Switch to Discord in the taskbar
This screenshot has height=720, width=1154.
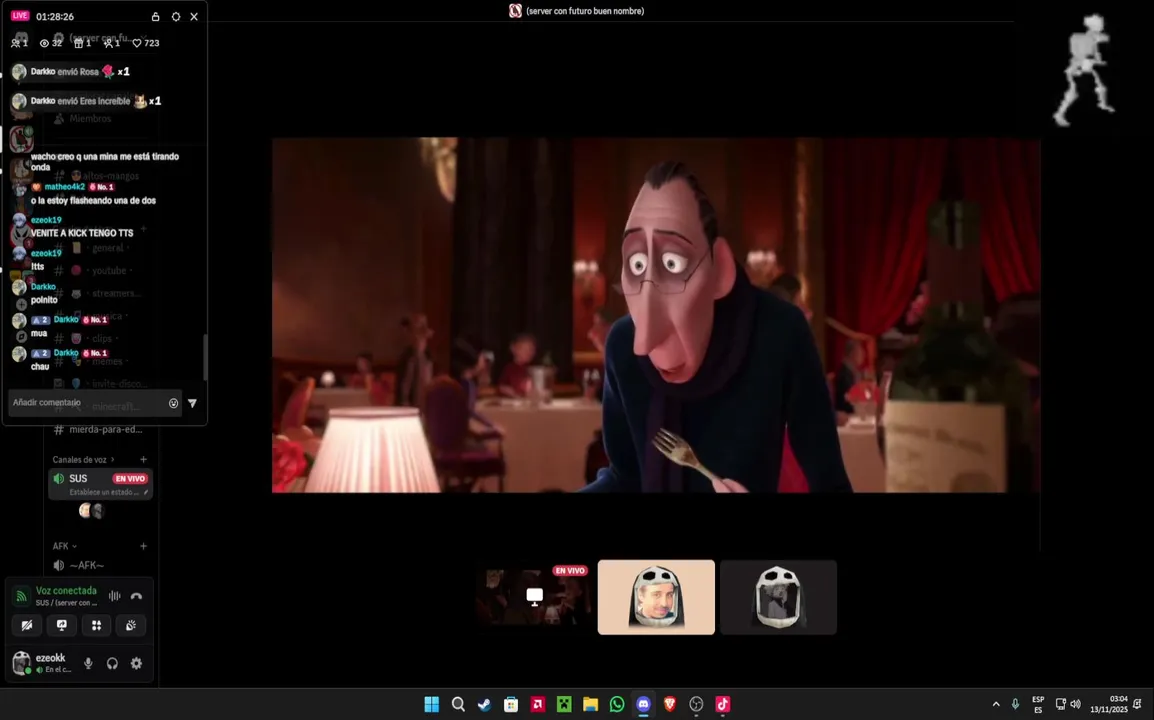click(x=643, y=705)
